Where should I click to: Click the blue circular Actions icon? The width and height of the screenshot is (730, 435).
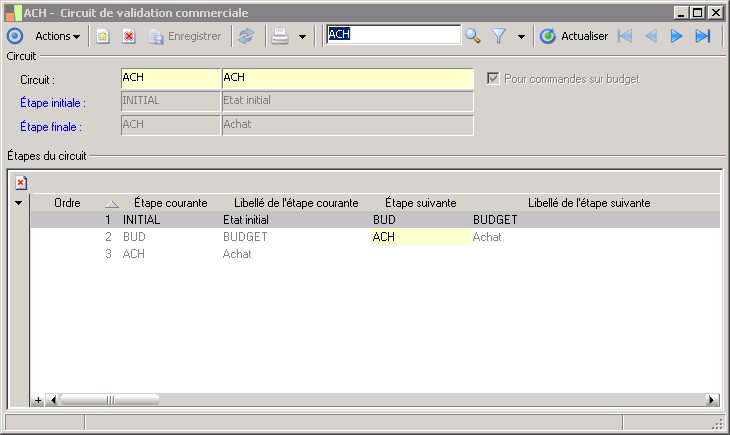(15, 36)
